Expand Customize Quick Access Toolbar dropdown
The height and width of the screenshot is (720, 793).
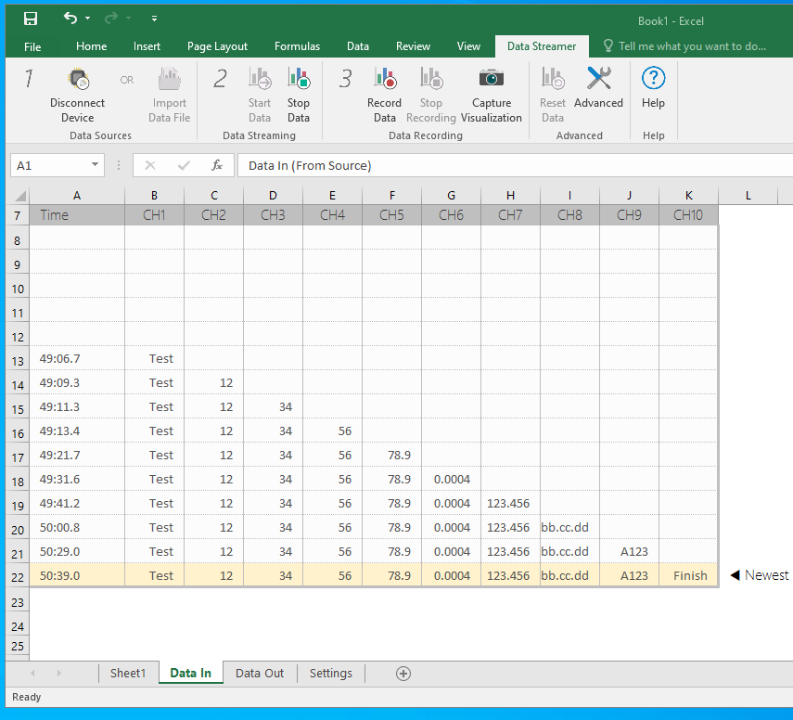[154, 19]
